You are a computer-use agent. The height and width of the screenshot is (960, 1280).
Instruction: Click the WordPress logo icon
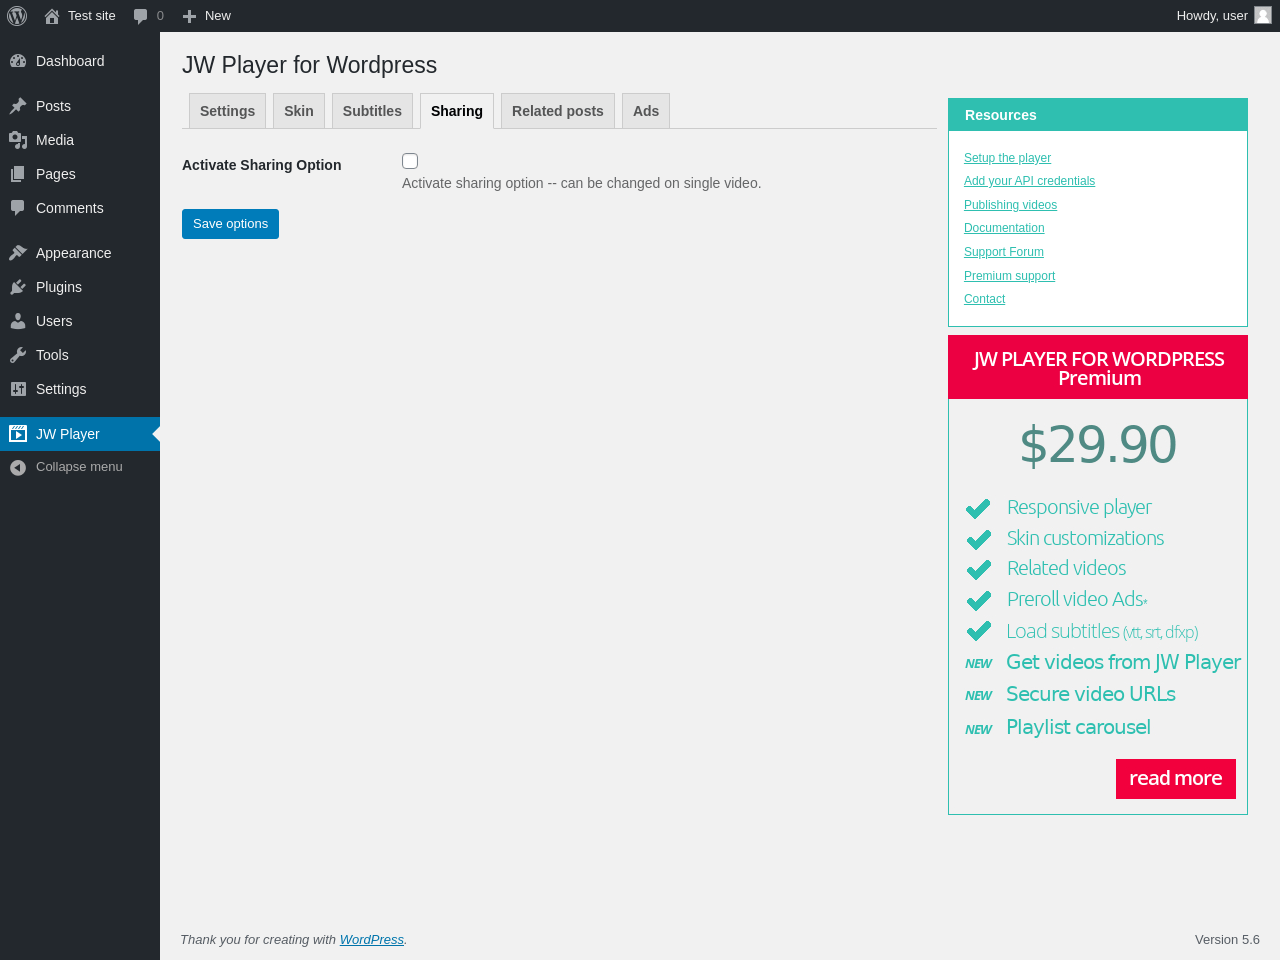click(x=17, y=16)
